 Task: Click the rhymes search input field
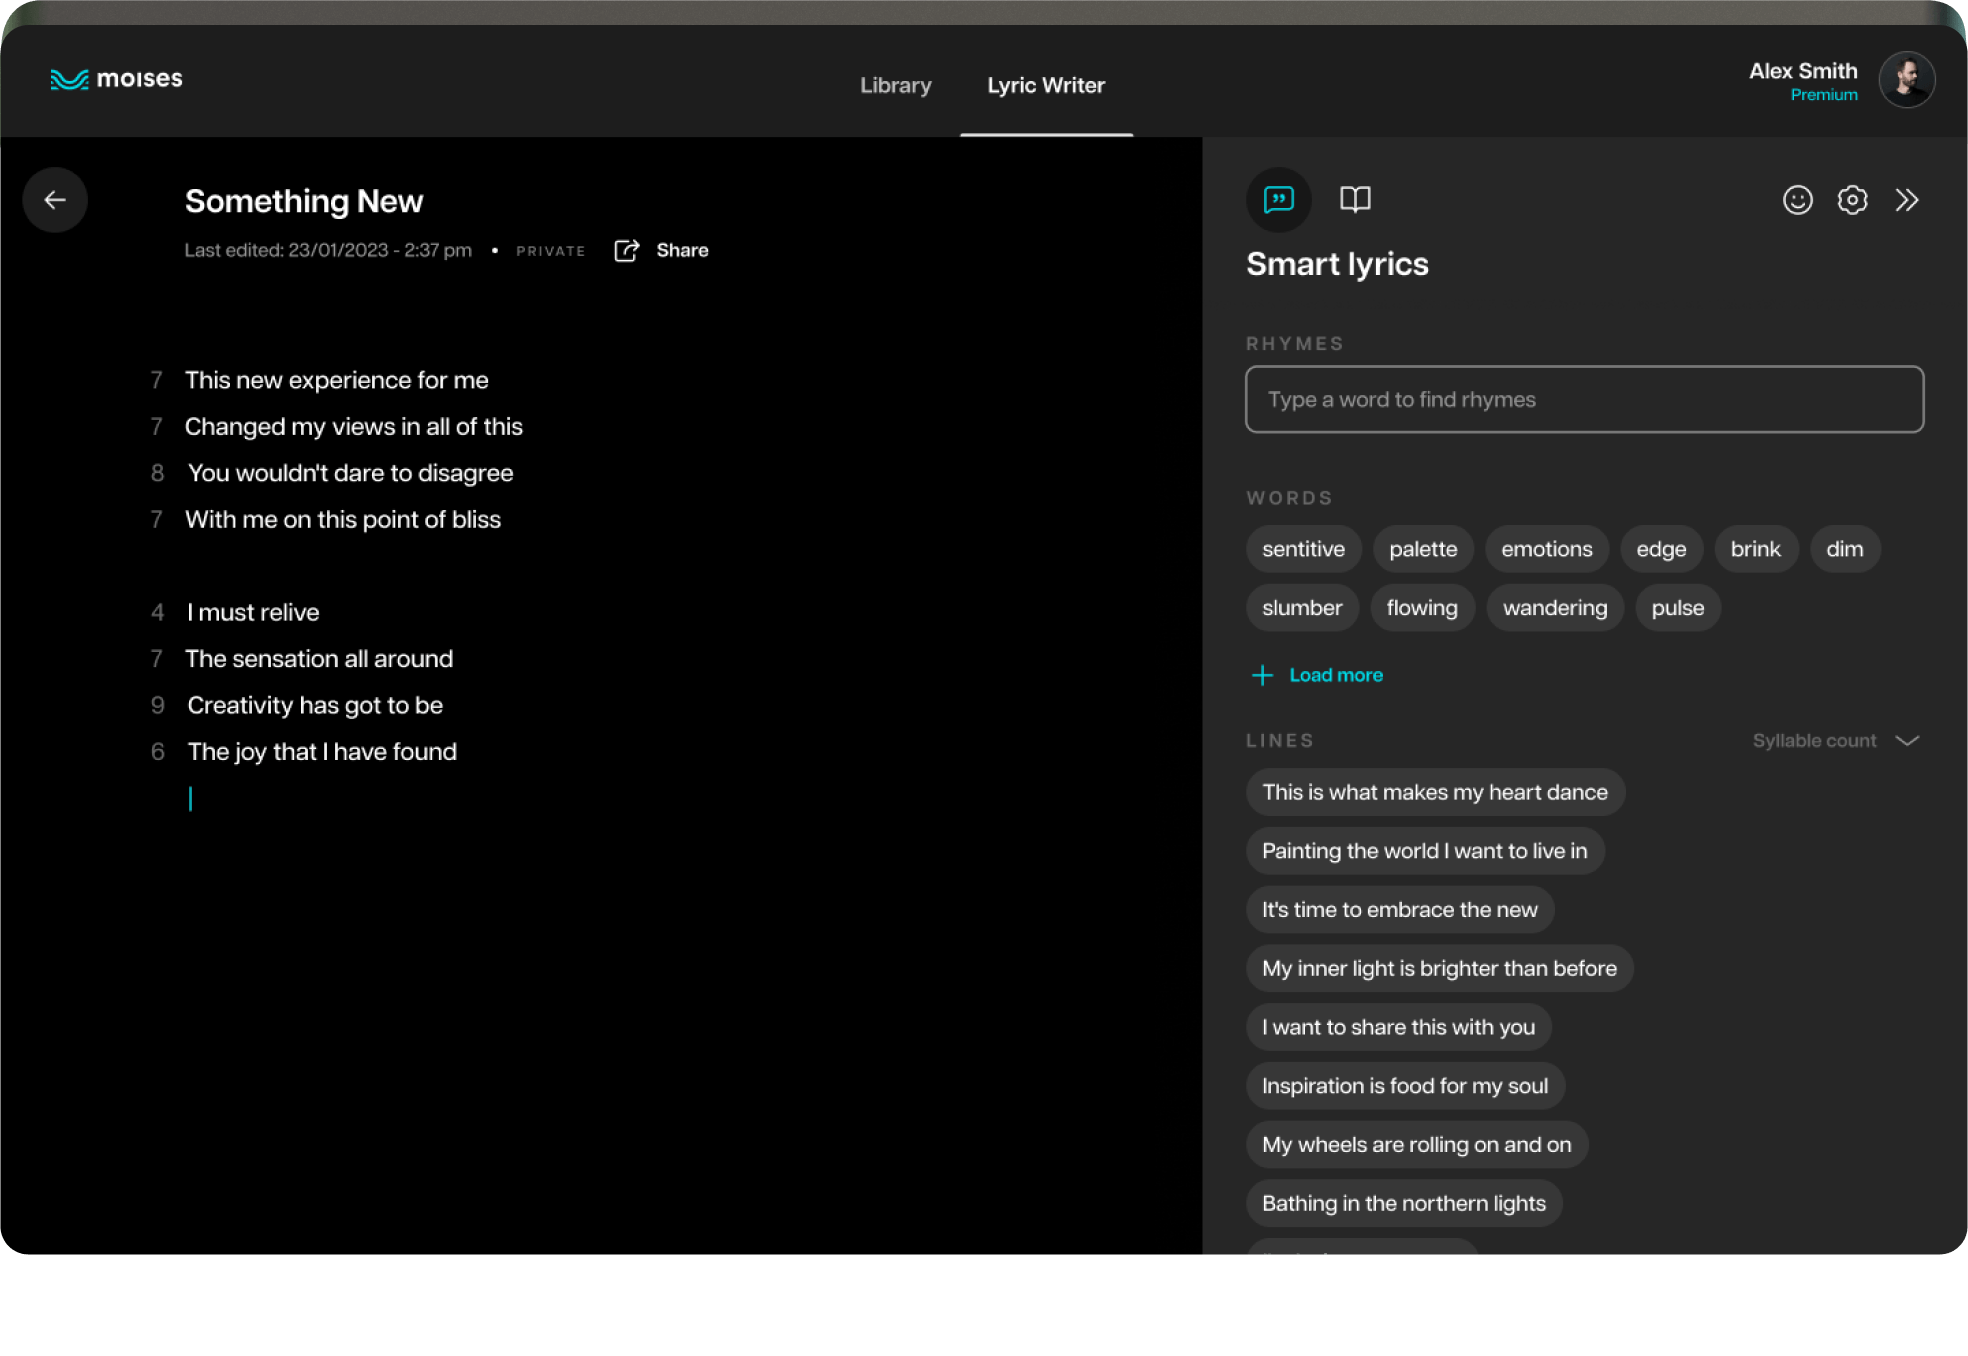tap(1584, 399)
